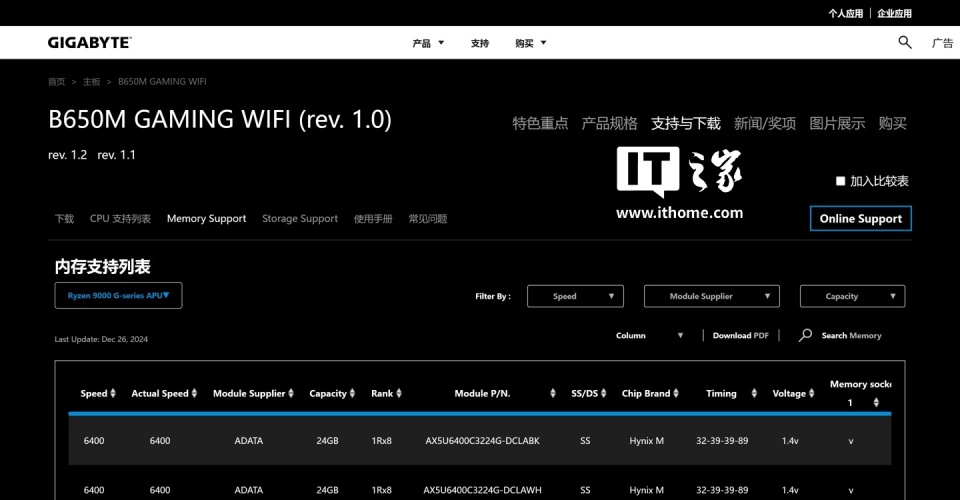Click the Download PDF link
Screen dimensions: 960x500
pos(740,335)
